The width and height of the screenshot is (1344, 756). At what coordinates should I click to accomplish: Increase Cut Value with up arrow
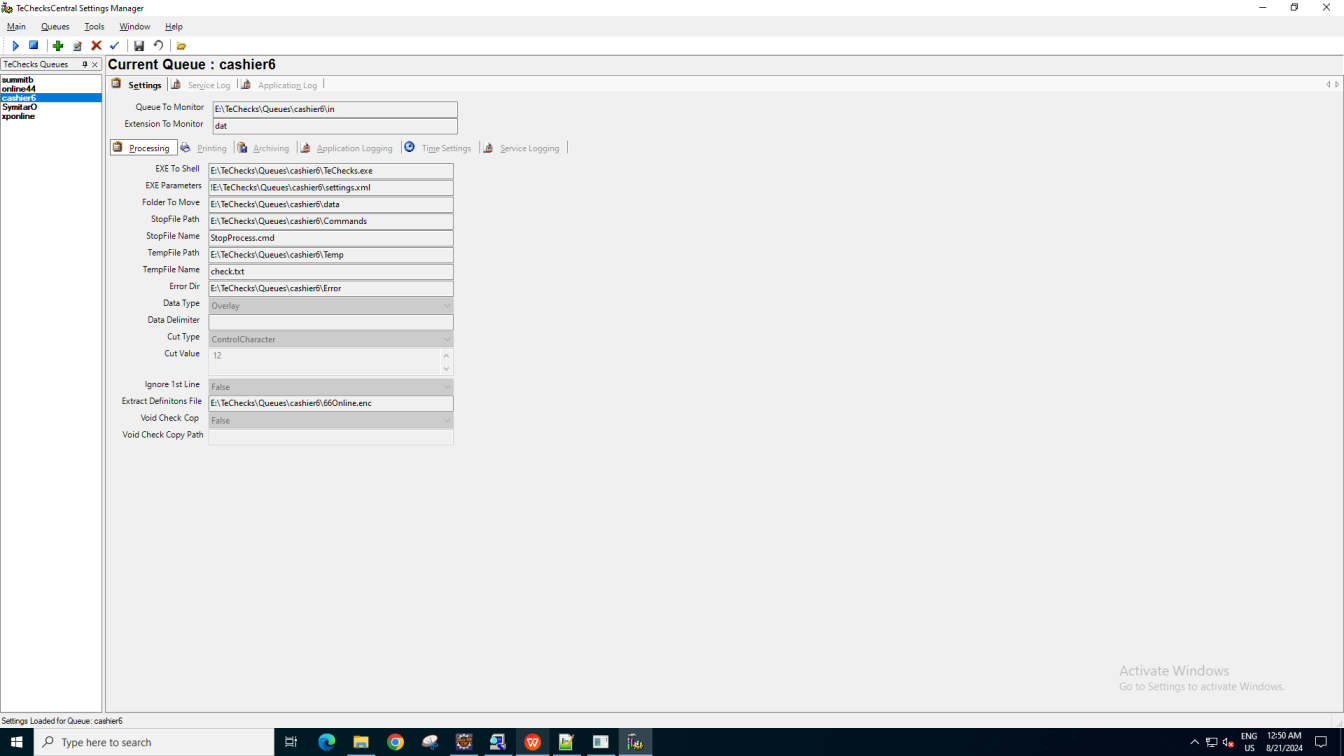click(x=446, y=355)
